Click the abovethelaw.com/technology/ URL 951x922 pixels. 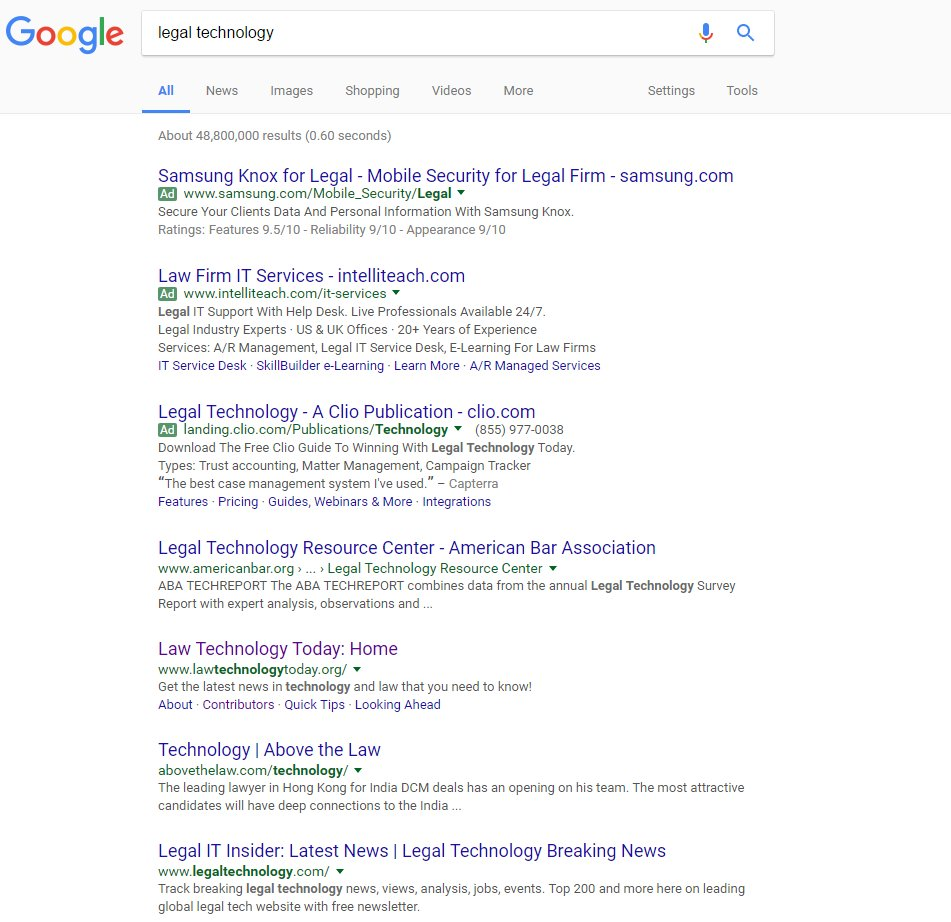tap(254, 771)
